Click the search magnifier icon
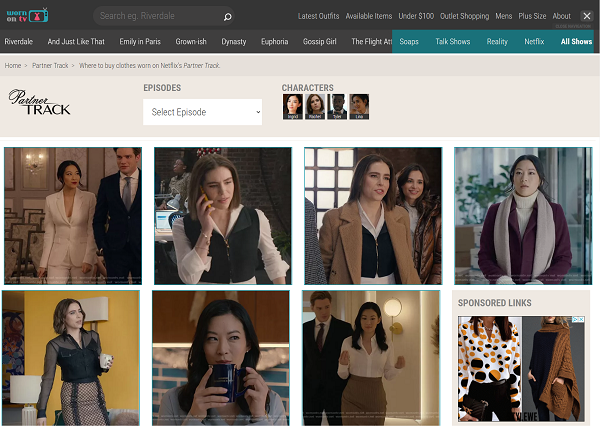 (227, 16)
